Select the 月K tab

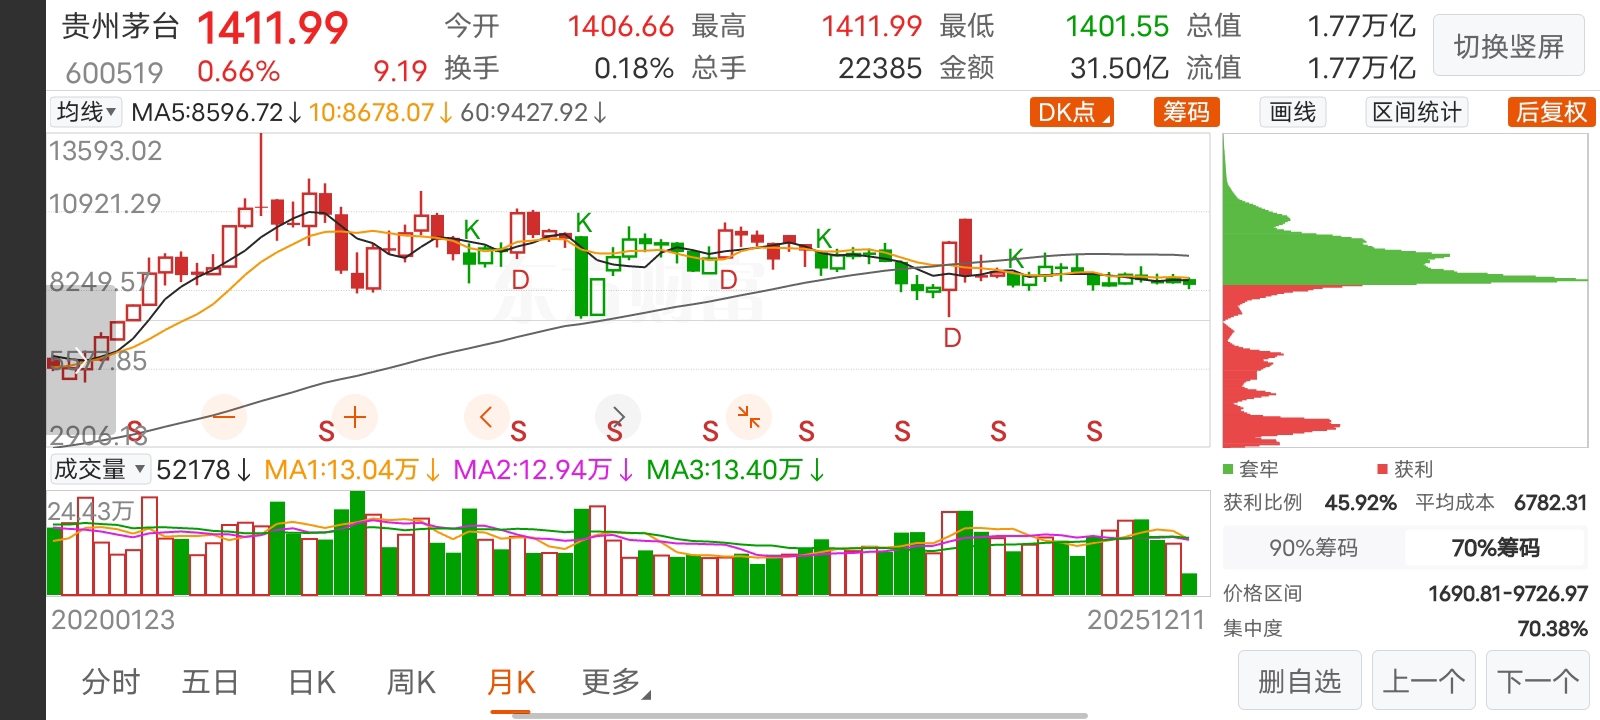pos(511,682)
